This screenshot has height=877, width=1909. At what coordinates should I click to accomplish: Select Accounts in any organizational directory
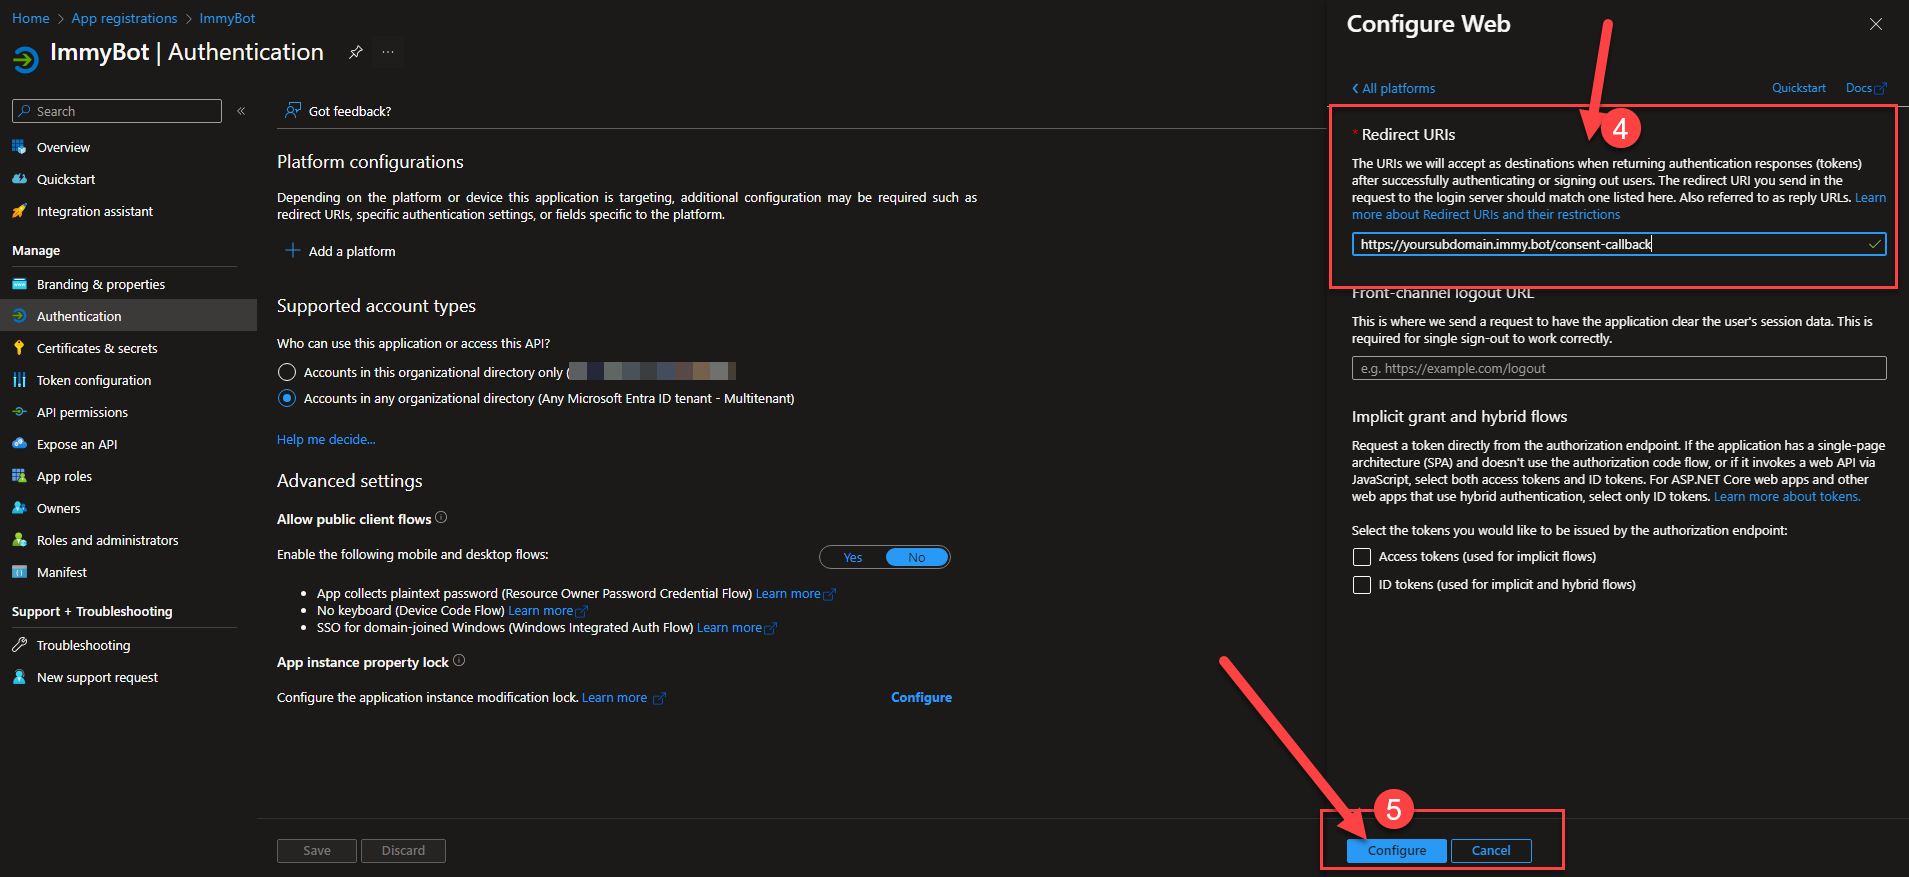(x=287, y=398)
